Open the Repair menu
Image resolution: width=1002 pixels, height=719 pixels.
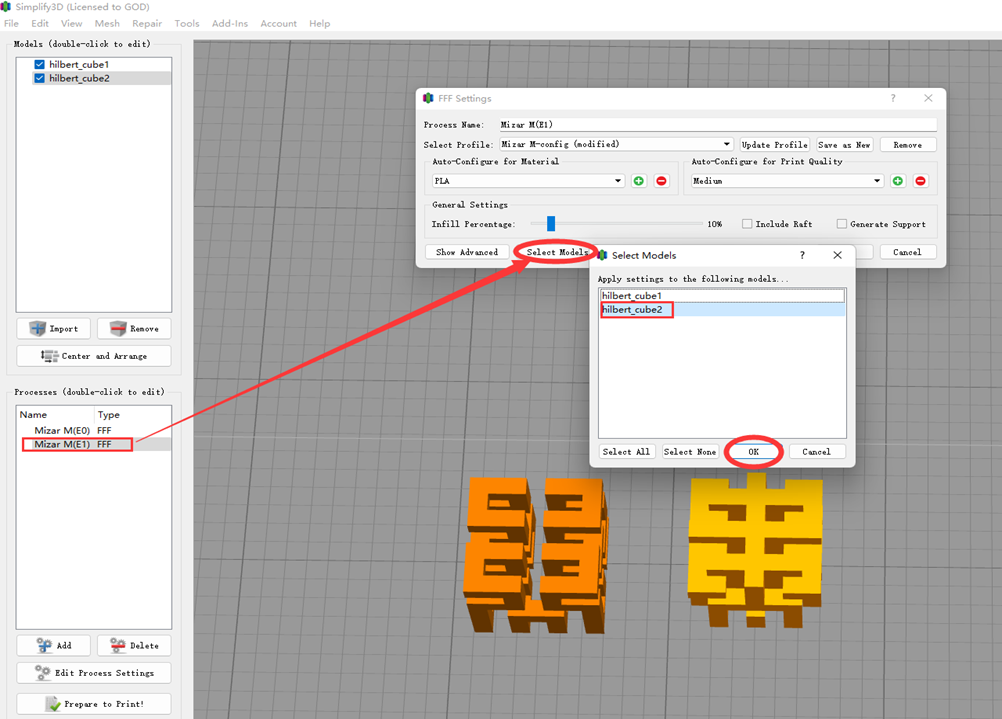point(147,24)
